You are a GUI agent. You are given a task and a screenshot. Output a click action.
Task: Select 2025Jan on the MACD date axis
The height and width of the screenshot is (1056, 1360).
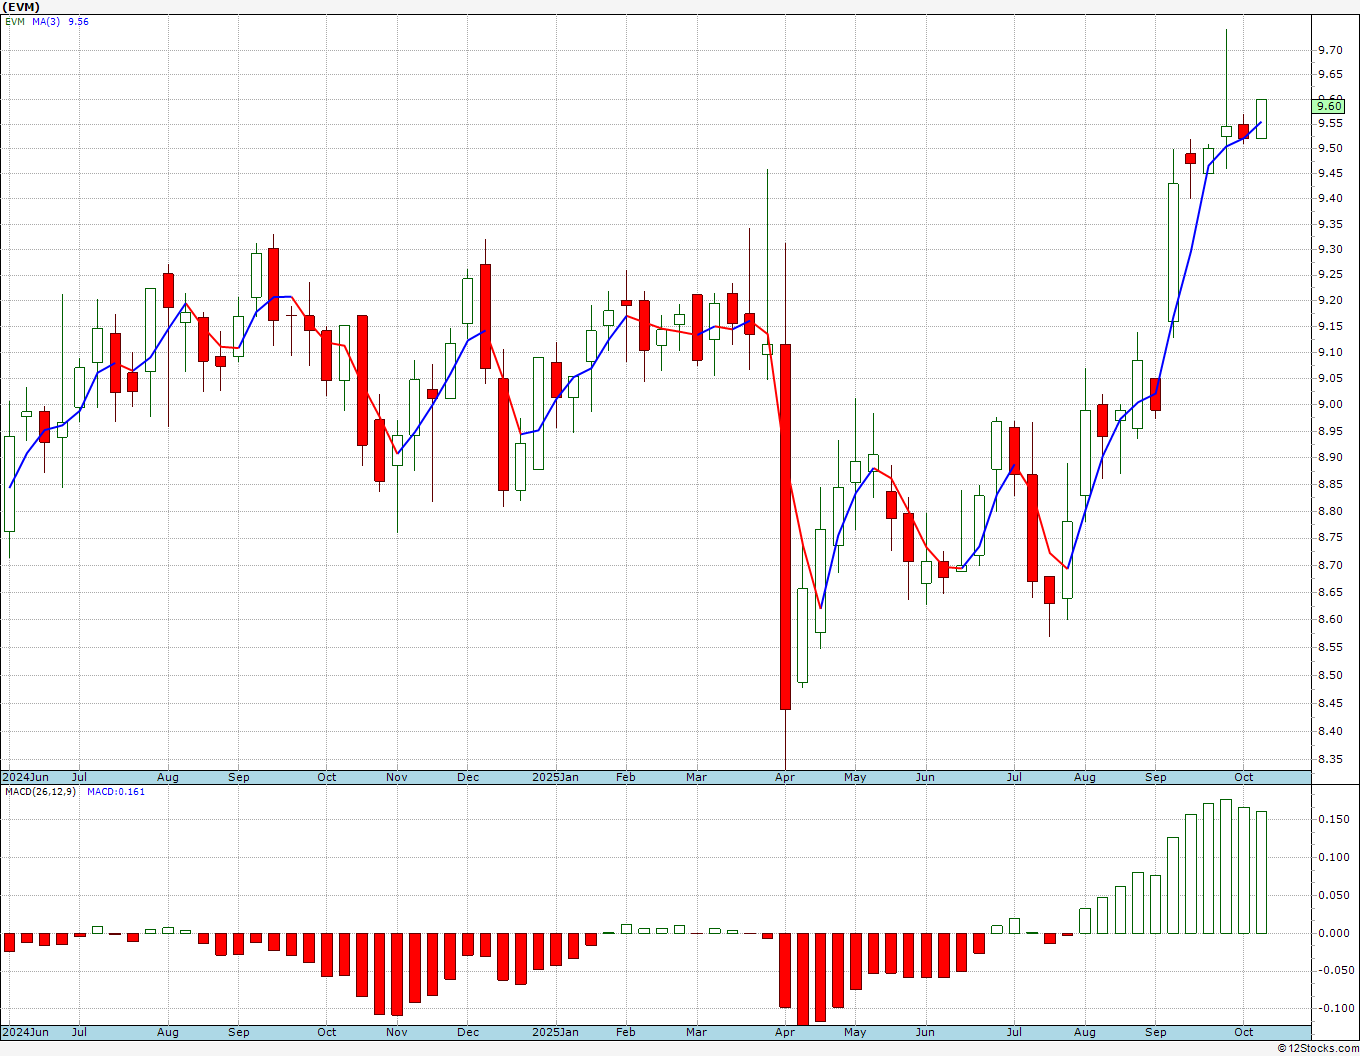555,1032
